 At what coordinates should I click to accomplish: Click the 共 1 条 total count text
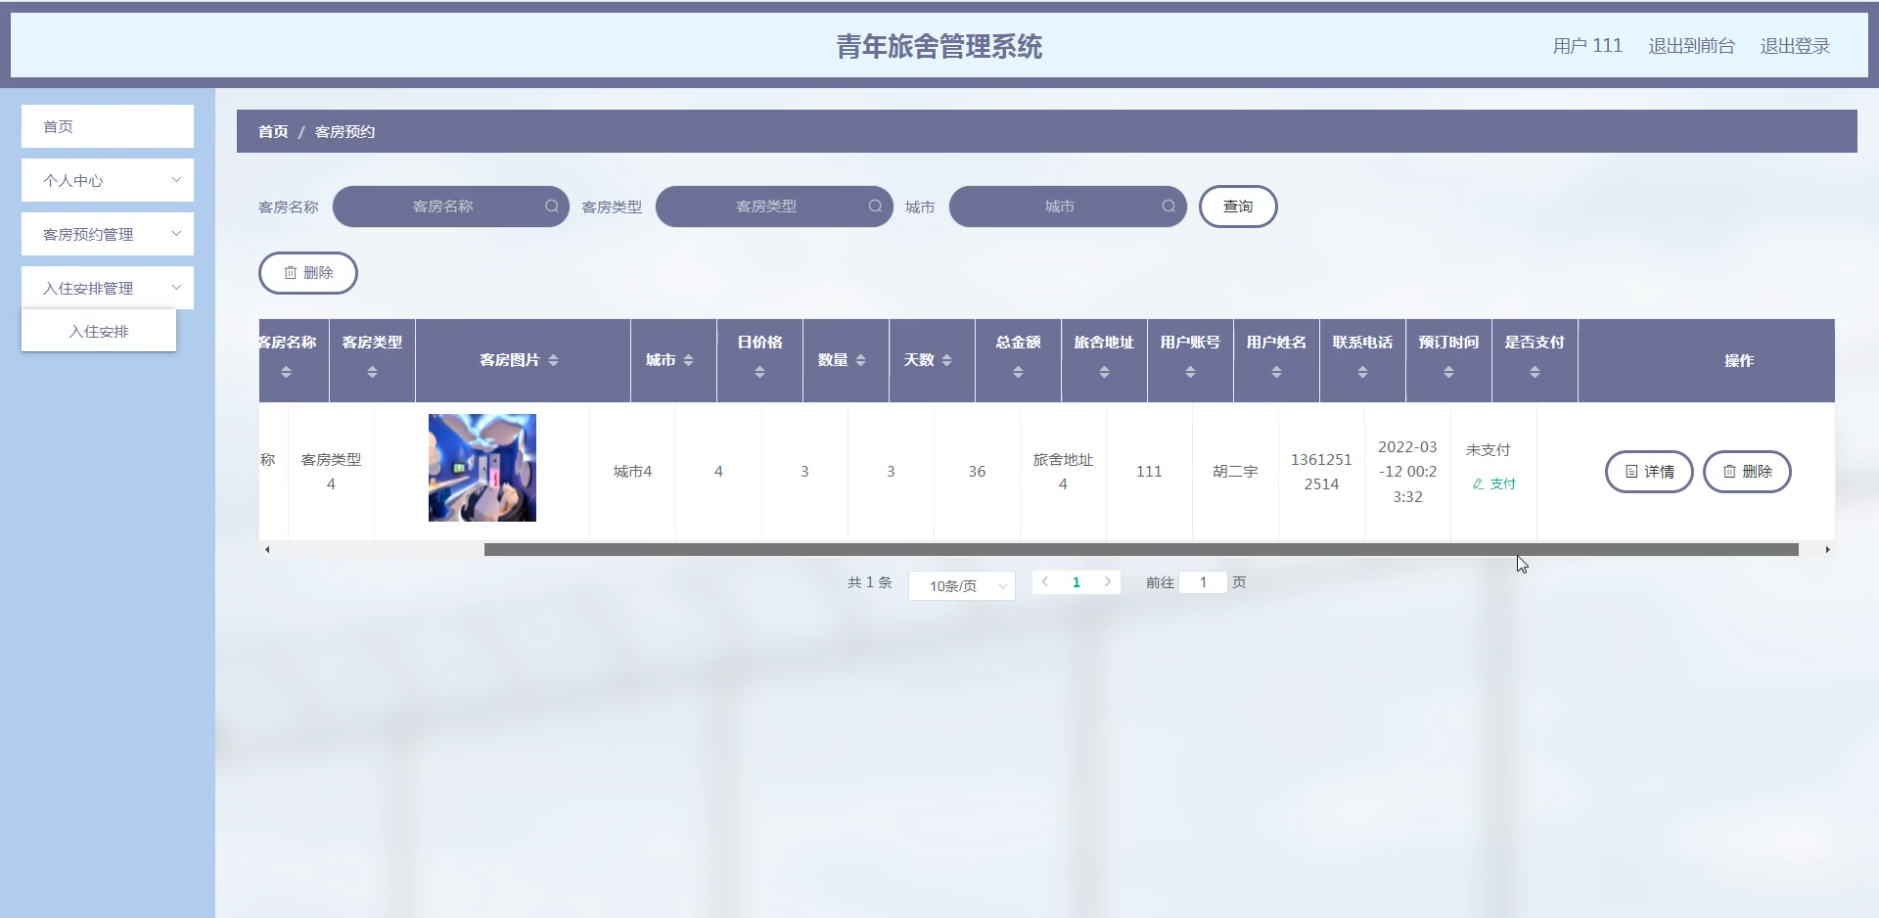click(870, 582)
